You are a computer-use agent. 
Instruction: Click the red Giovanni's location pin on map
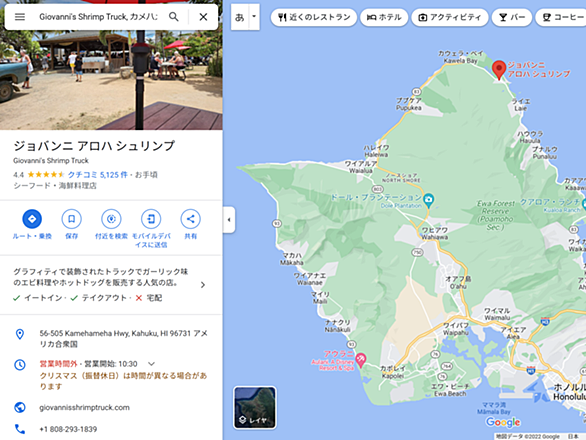click(499, 70)
